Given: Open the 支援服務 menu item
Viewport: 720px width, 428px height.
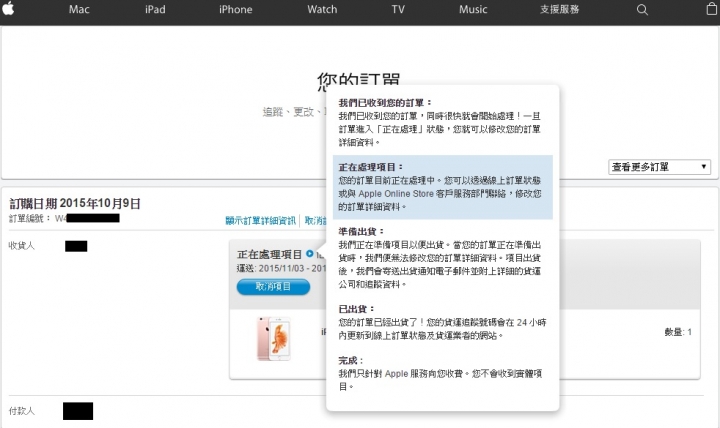Looking at the screenshot, I should (559, 9).
